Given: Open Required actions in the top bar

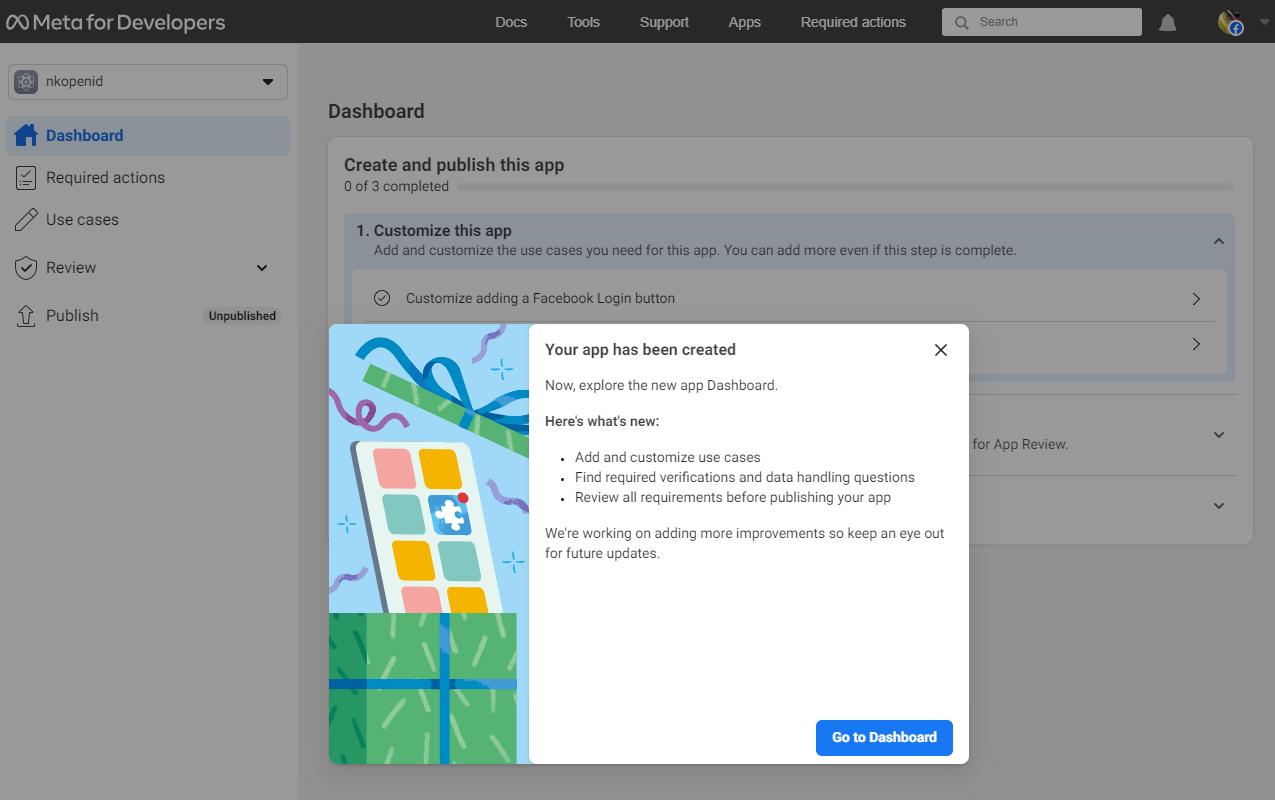Looking at the screenshot, I should click(853, 22).
